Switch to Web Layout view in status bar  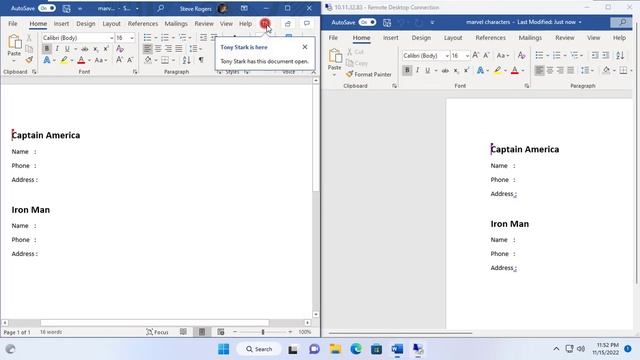click(221, 332)
